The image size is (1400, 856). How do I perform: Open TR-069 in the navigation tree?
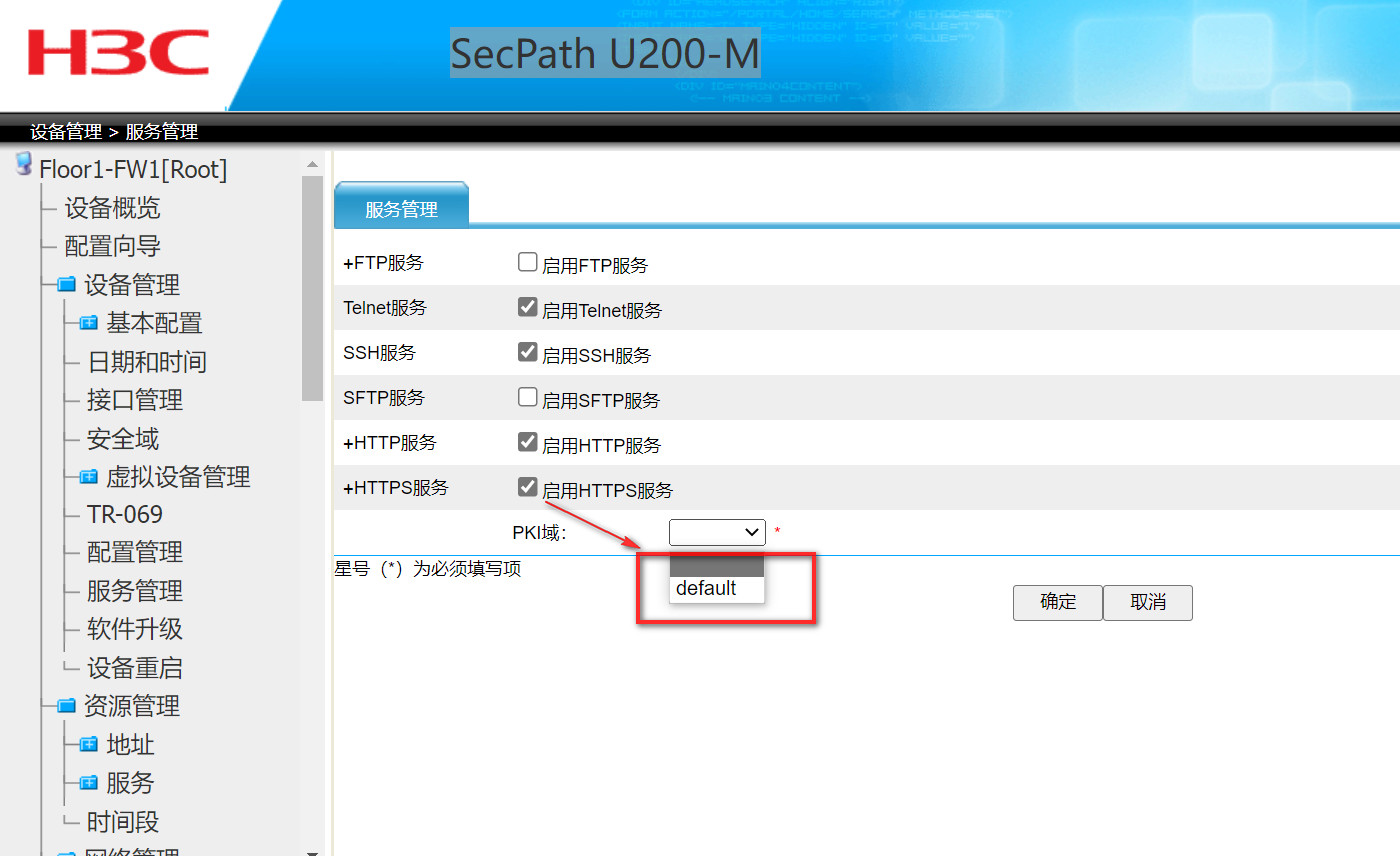(x=125, y=515)
